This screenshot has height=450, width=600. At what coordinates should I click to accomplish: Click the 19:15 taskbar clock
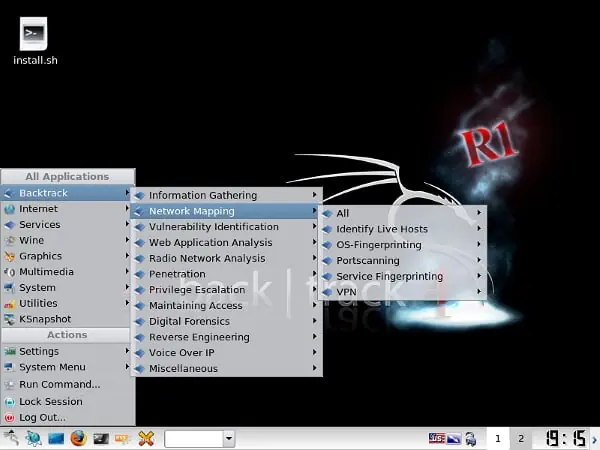566,439
